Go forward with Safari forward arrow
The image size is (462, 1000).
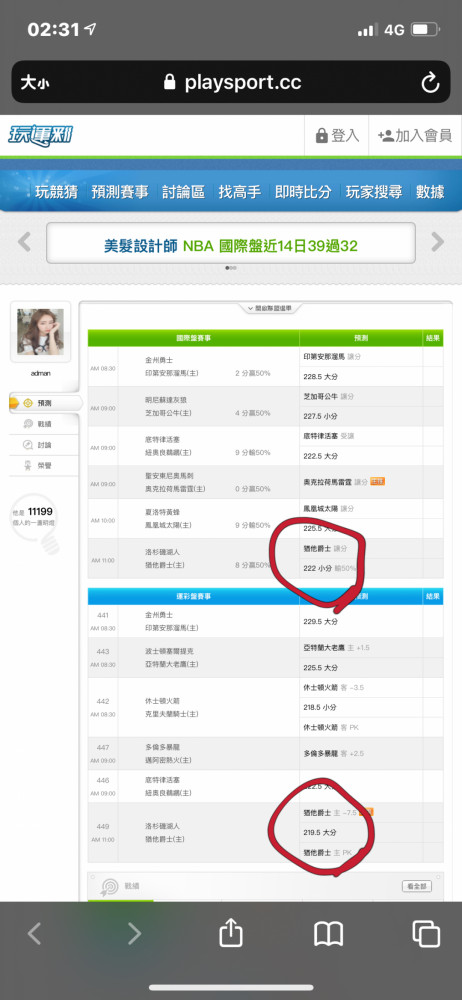pos(134,934)
